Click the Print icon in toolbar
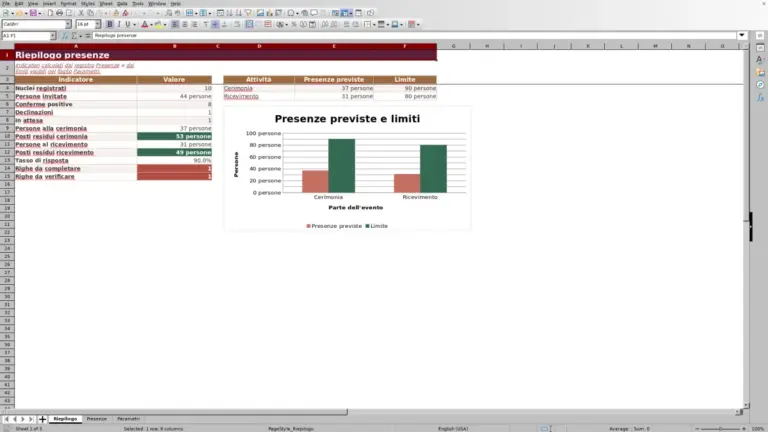Image resolution: width=768 pixels, height=432 pixels. tap(59, 13)
